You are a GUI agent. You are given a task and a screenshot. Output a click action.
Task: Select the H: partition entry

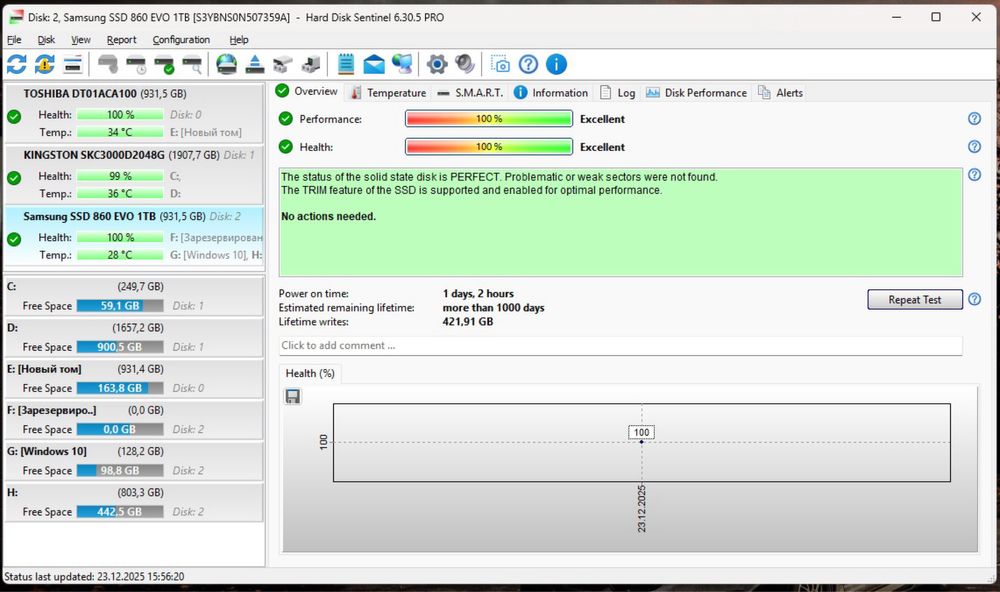tap(135, 501)
